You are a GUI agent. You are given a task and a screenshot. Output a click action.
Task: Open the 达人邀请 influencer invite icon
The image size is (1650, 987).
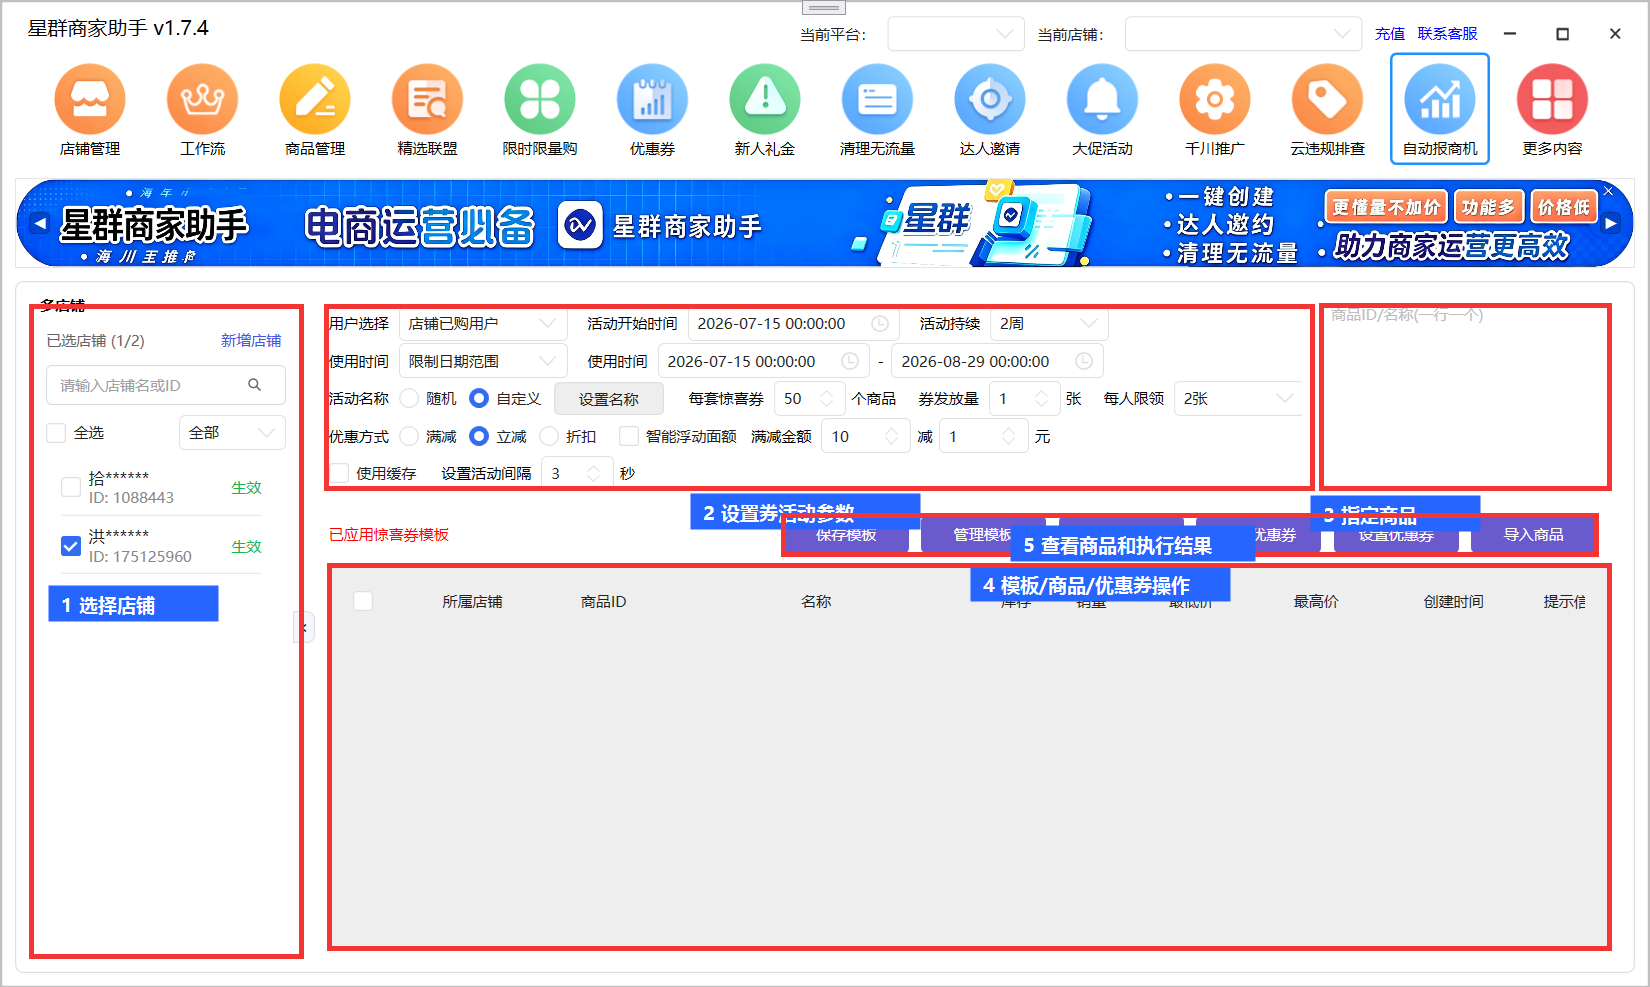(990, 100)
